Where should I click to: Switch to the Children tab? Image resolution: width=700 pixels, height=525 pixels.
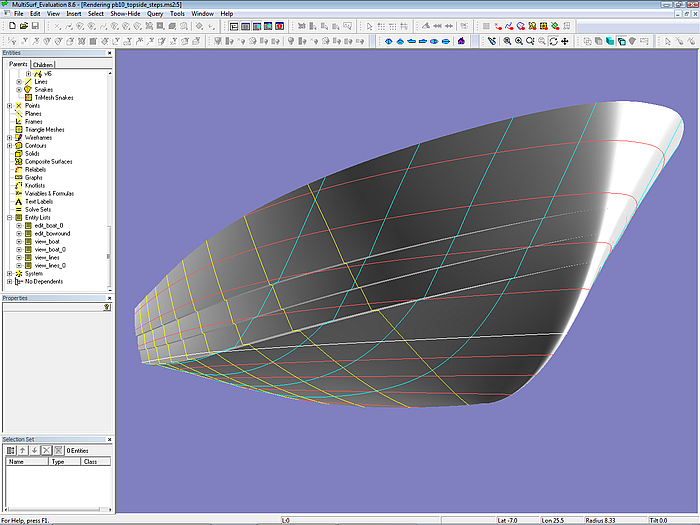click(43, 65)
